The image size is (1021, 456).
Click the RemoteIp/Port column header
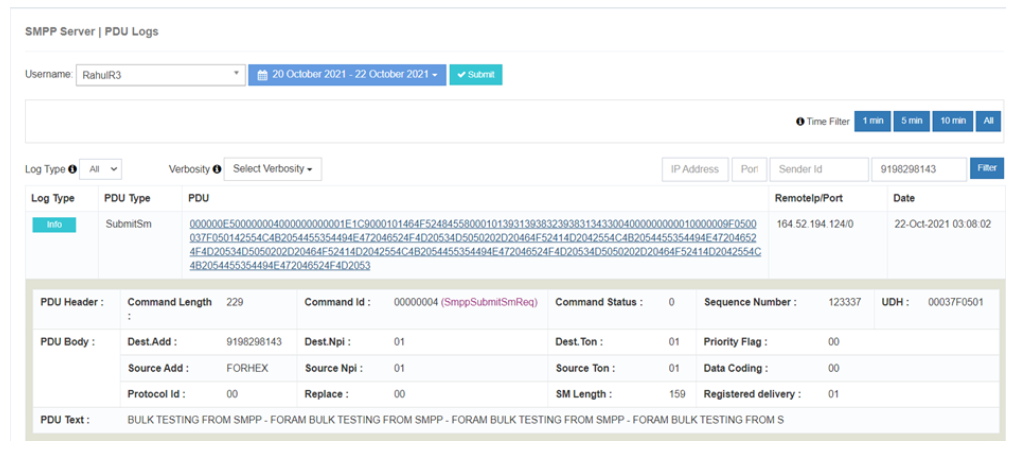click(x=807, y=198)
